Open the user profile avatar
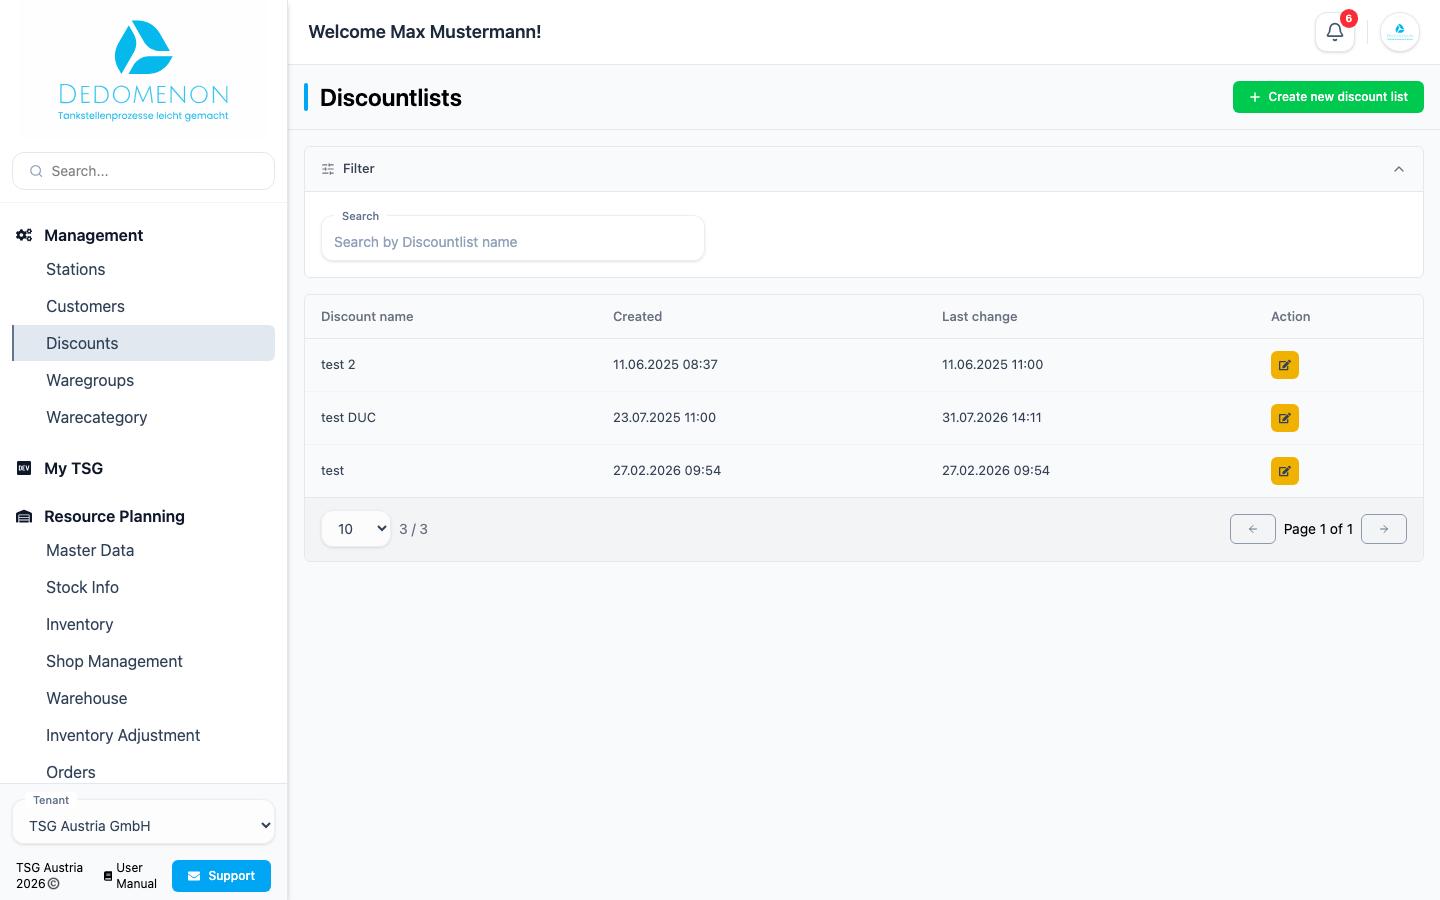The image size is (1440, 900). click(1400, 32)
